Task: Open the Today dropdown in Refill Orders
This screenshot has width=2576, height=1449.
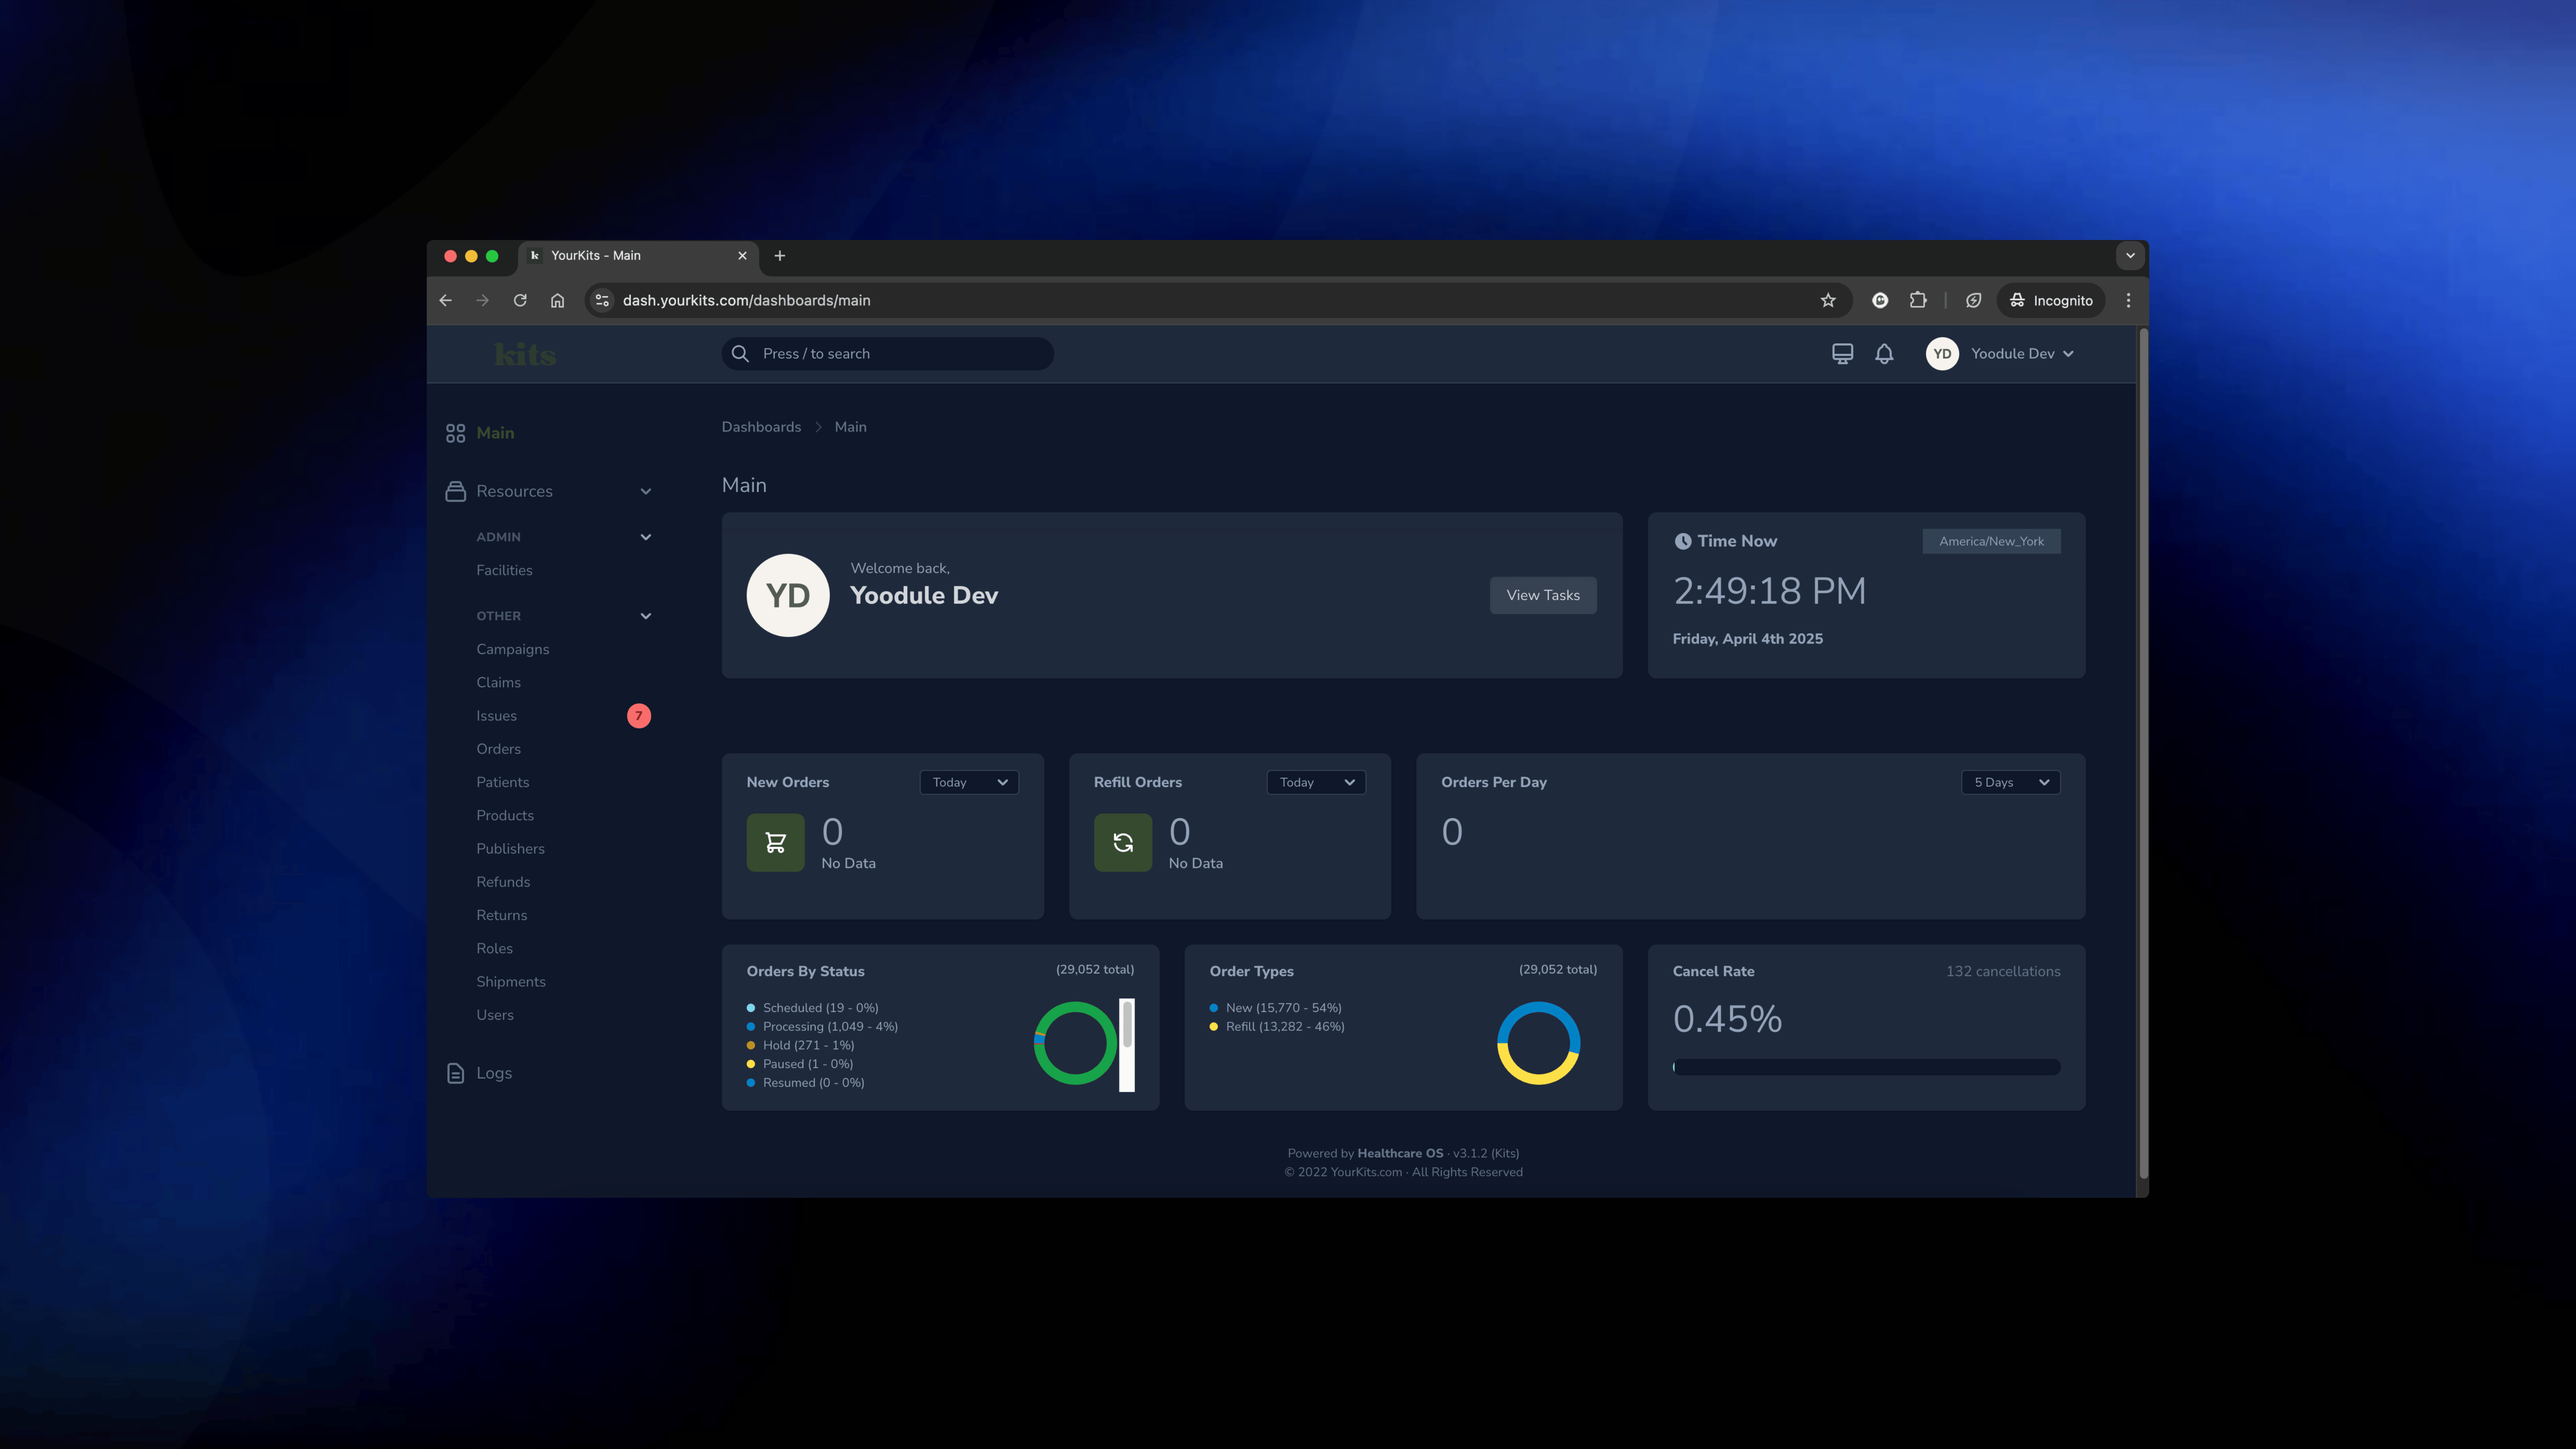Action: [1315, 782]
